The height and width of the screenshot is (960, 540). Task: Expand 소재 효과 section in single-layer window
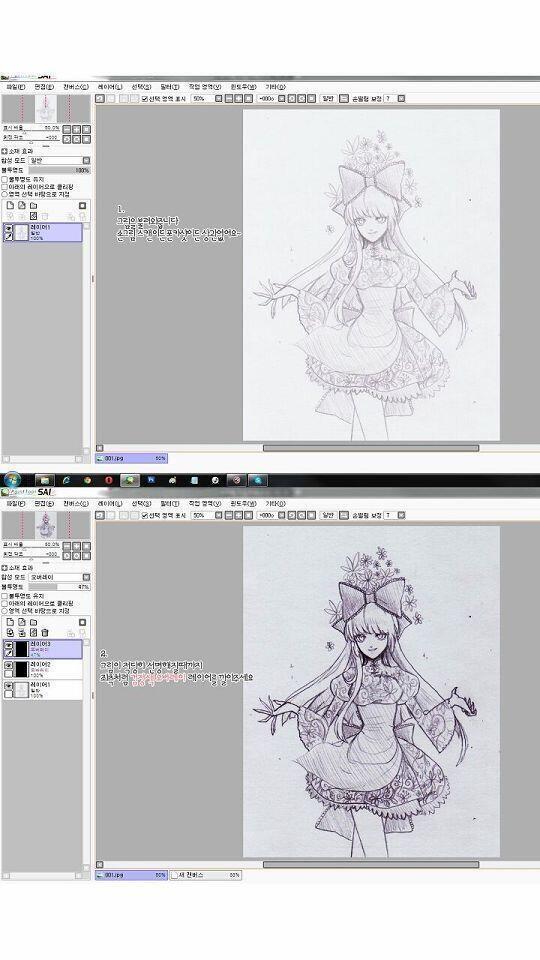4,151
